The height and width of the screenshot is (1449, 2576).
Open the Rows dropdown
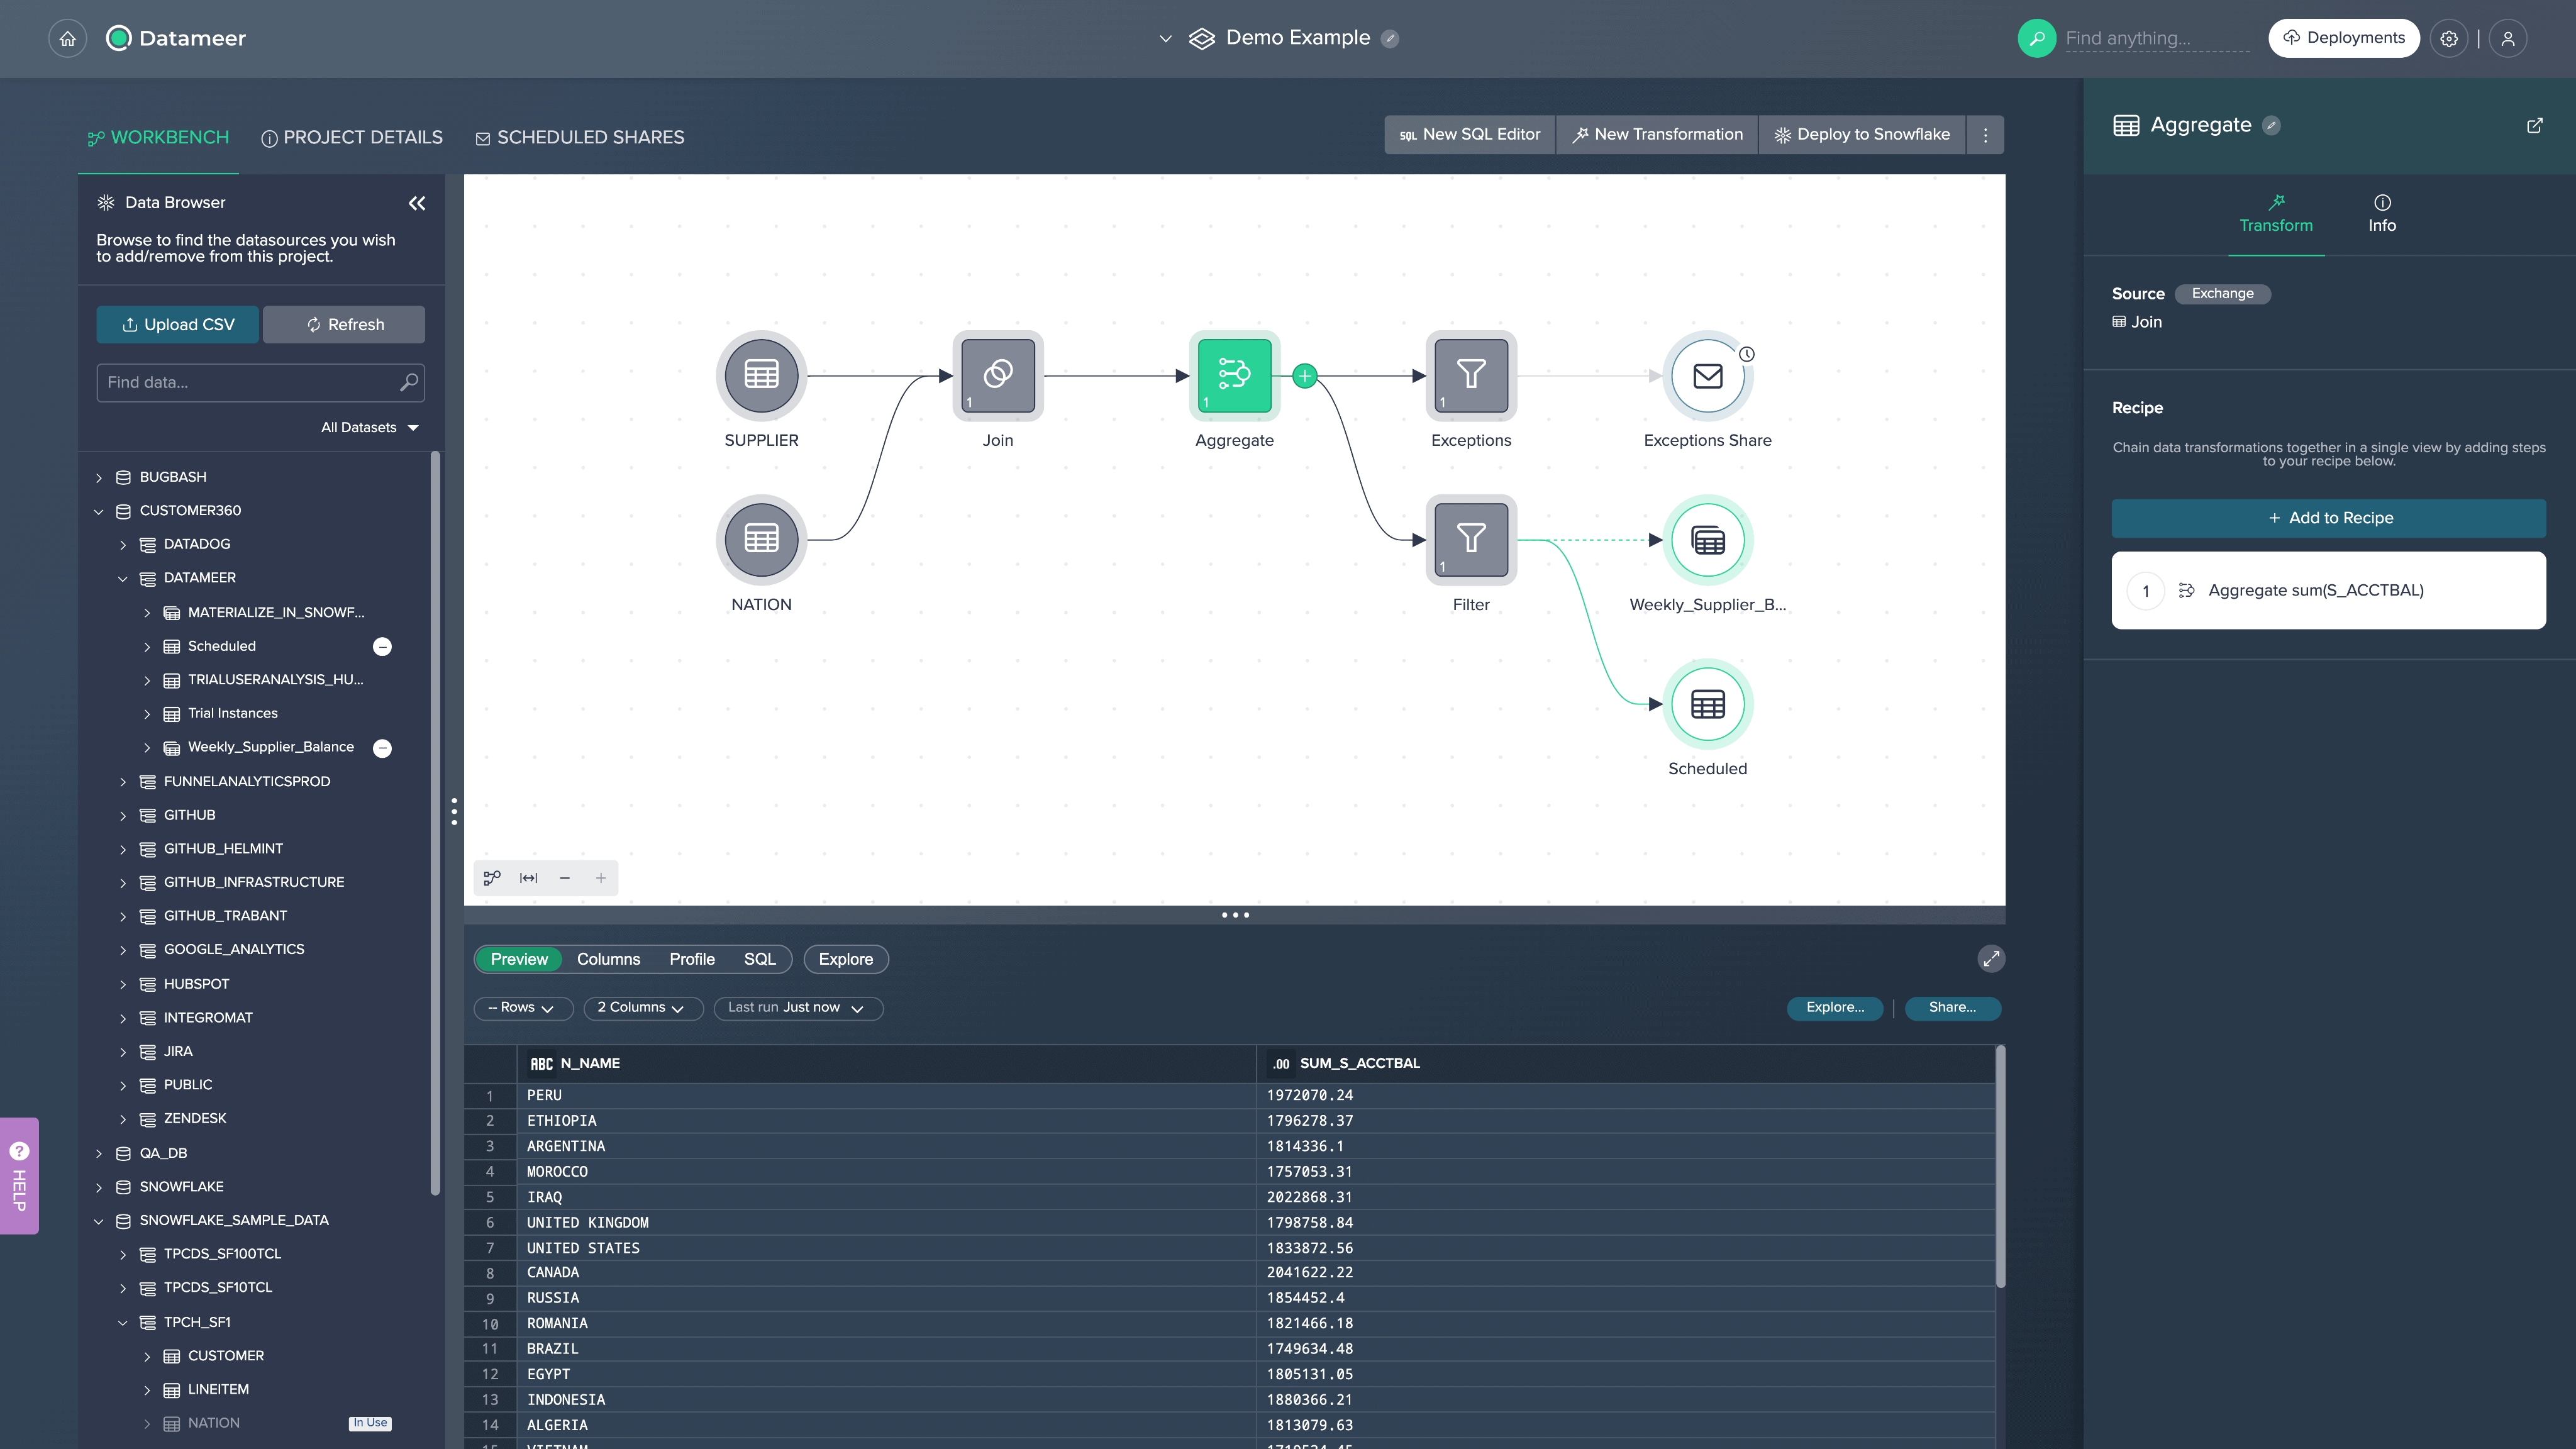point(523,1008)
